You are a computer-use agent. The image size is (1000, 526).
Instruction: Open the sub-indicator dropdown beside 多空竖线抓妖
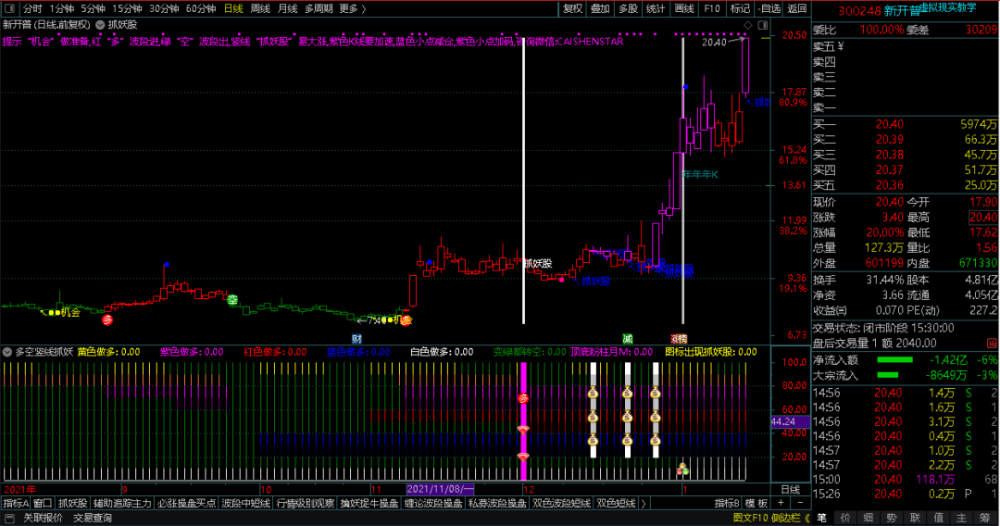click(7, 351)
